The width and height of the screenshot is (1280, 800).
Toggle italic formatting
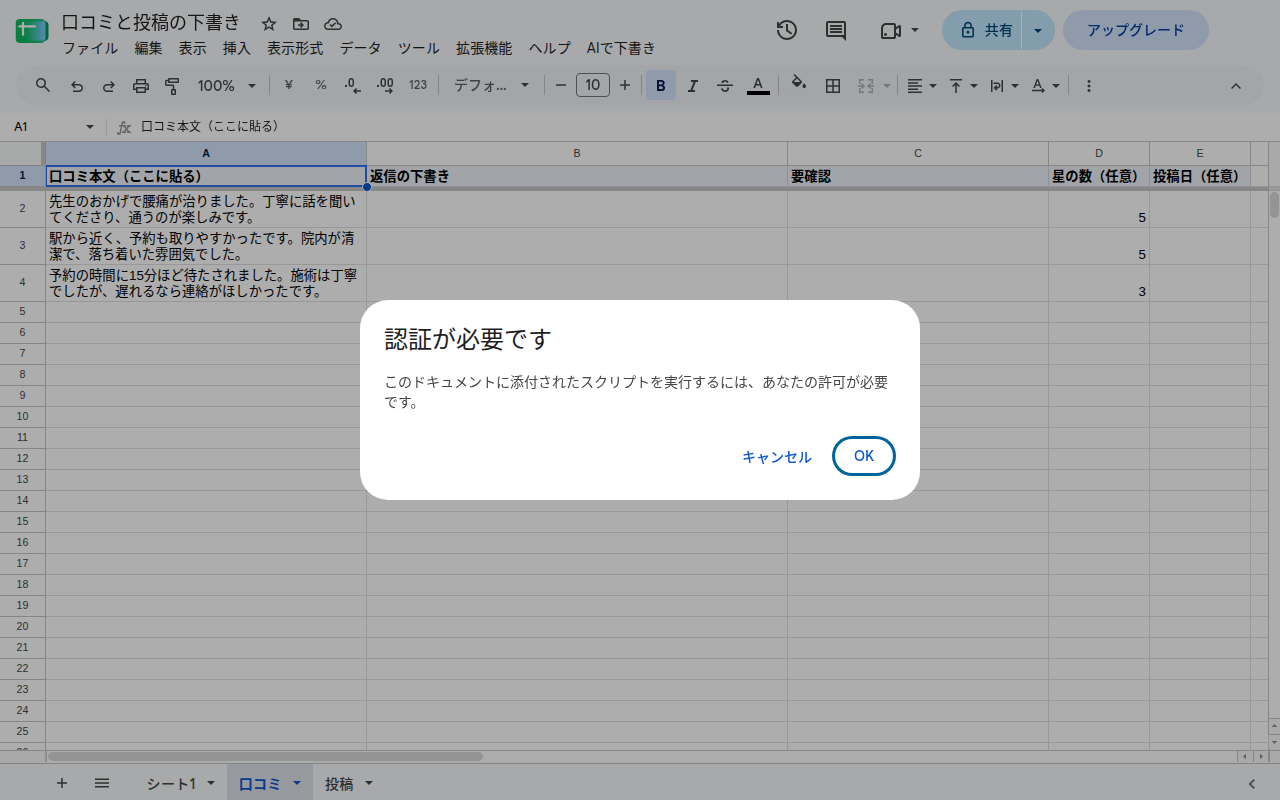693,86
